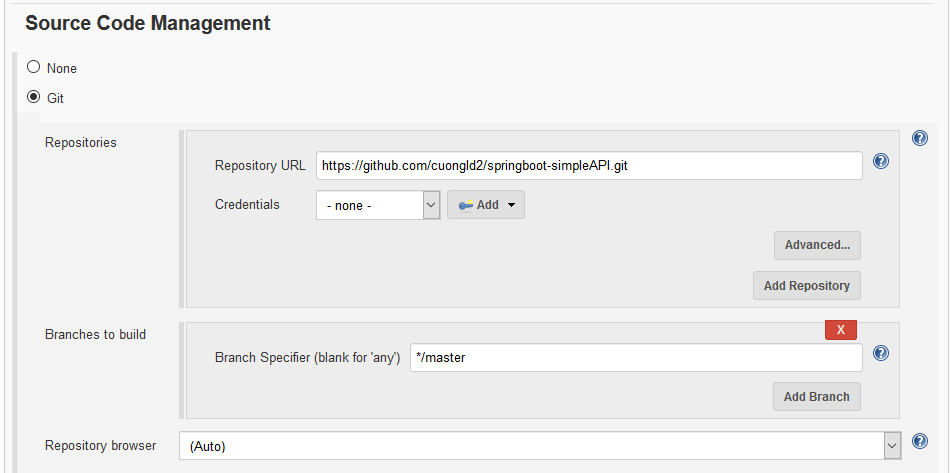Click help icon beside Repository URL field

881,161
